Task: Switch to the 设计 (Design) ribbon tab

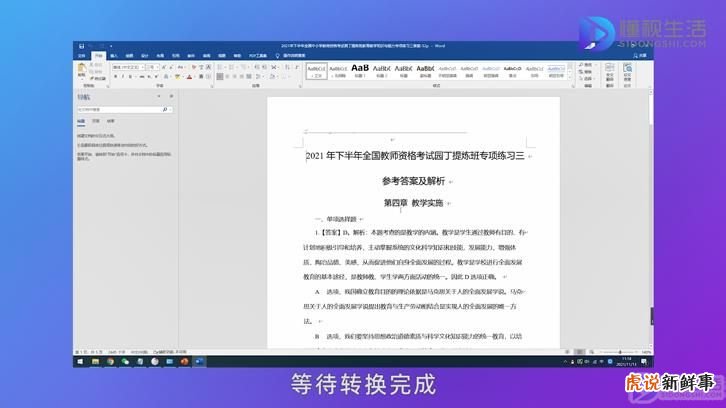Action: tap(144, 56)
